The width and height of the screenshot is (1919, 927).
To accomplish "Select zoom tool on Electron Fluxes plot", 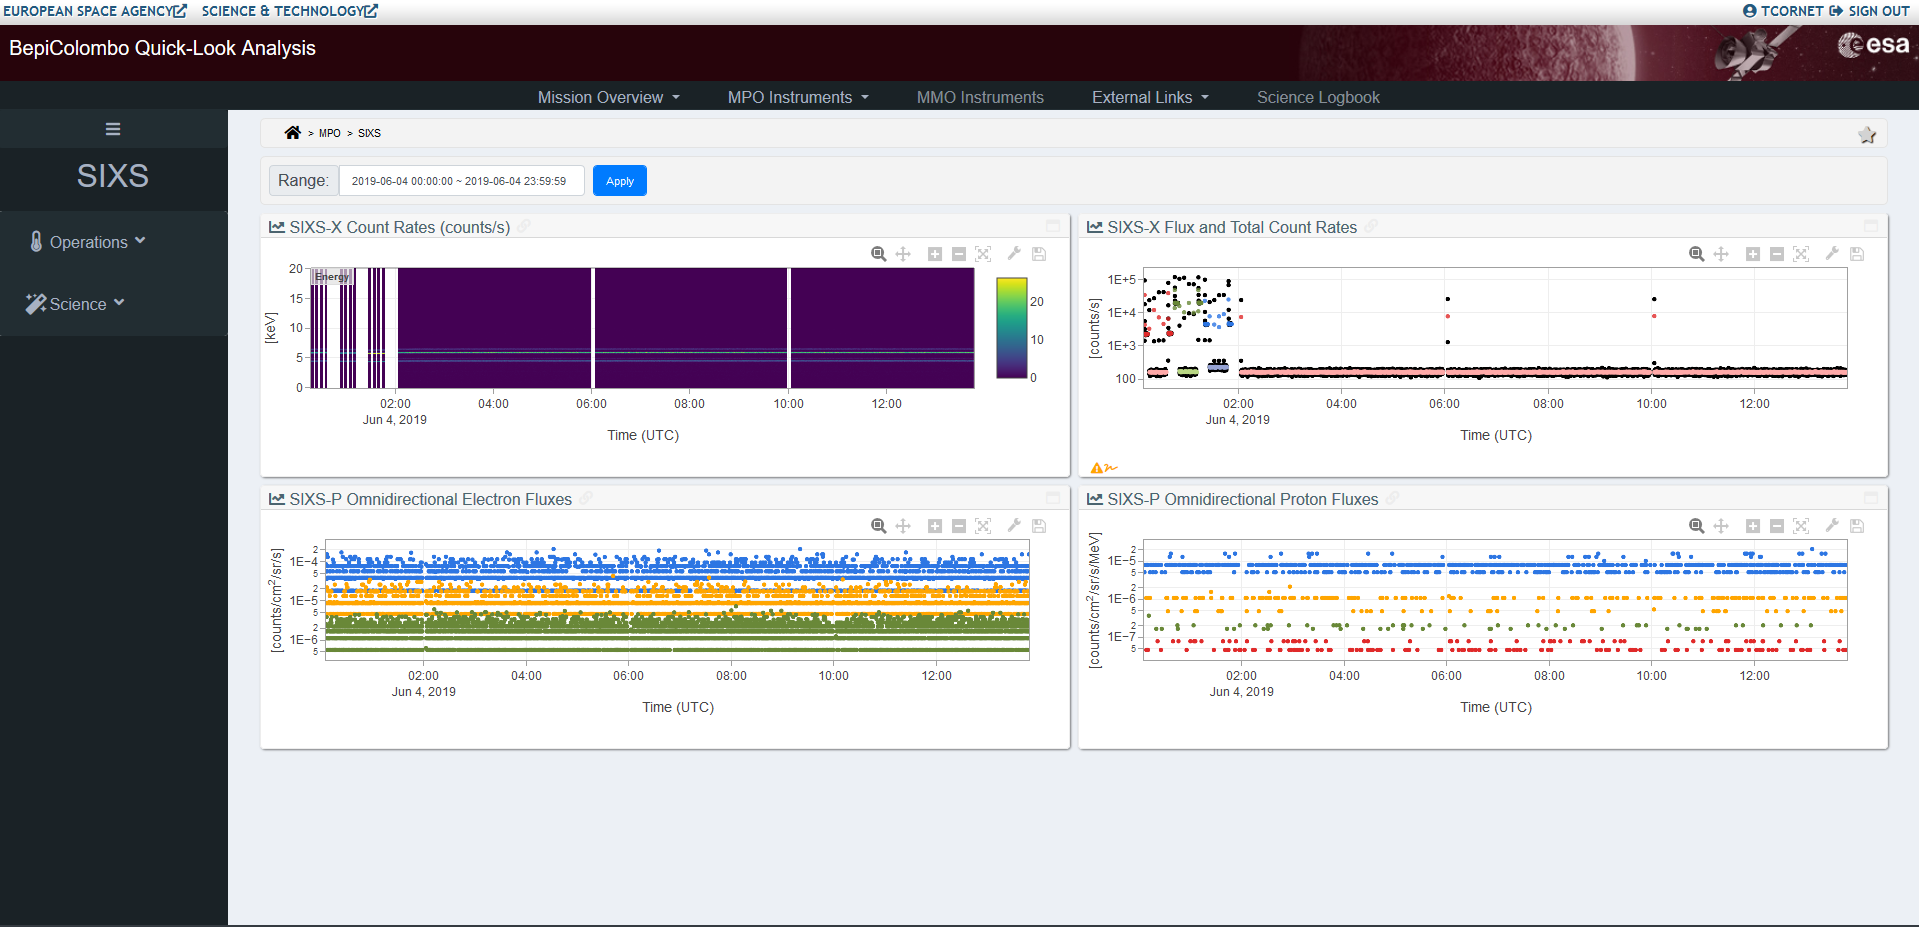I will tap(878, 526).
